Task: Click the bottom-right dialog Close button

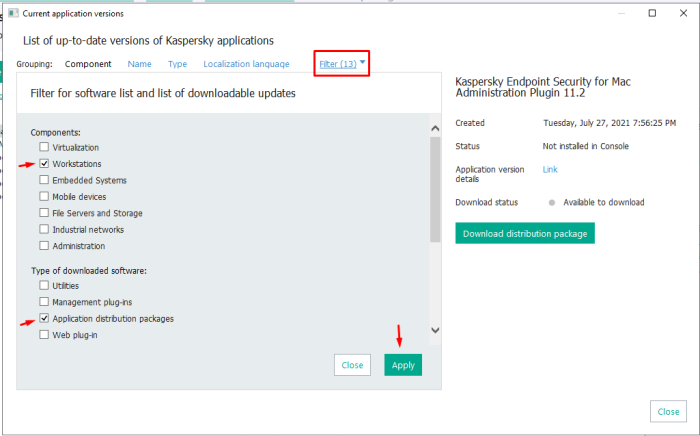Action: pyautogui.click(x=668, y=411)
